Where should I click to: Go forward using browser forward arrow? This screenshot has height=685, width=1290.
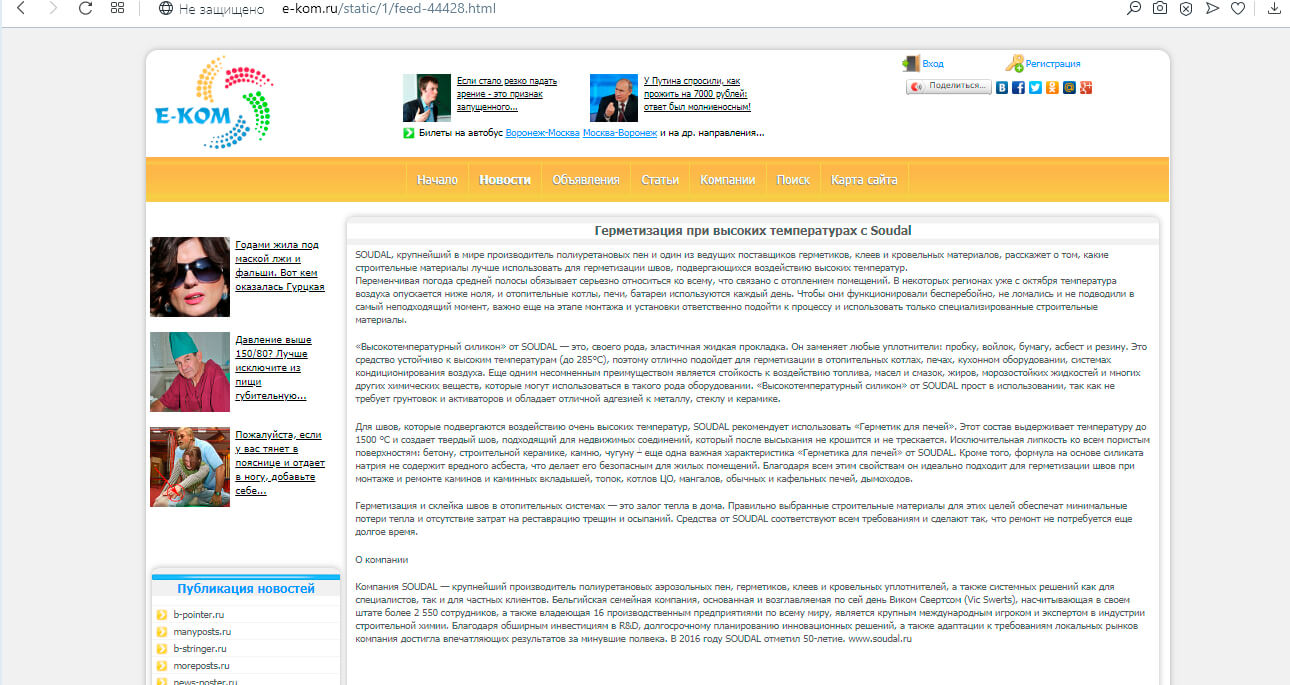tap(52, 9)
